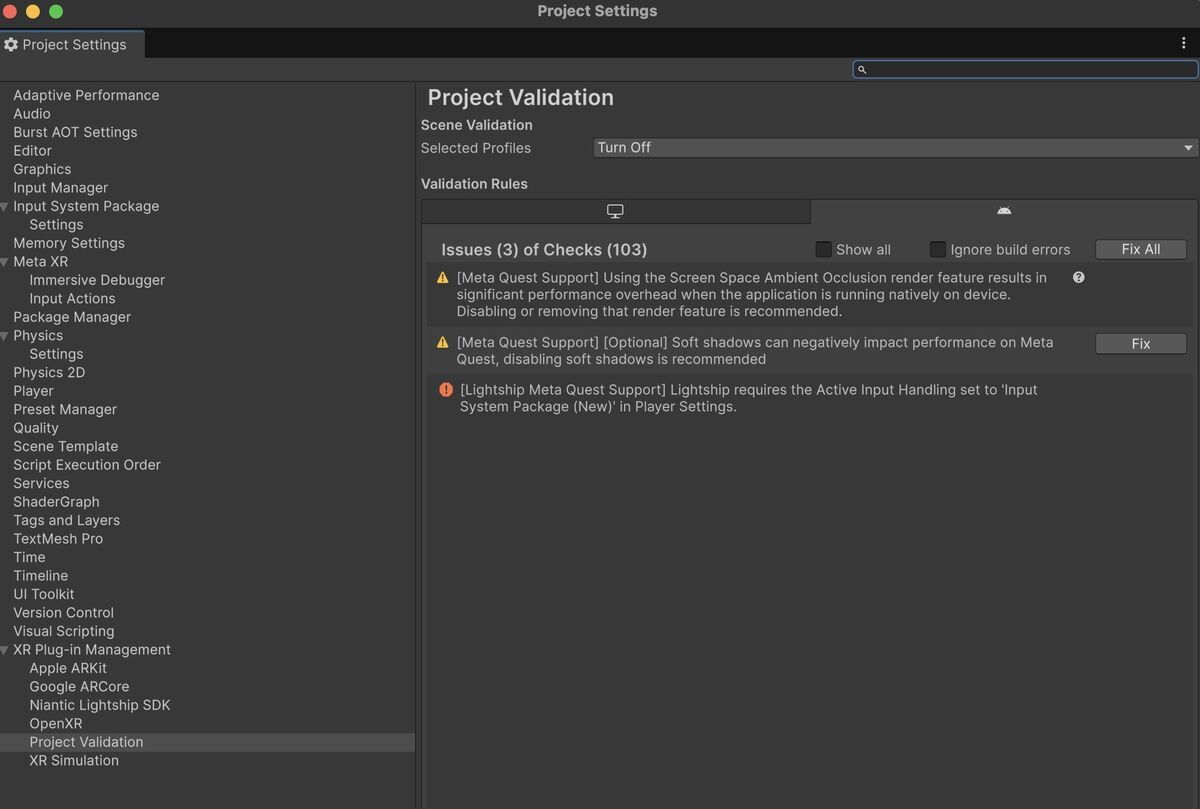The width and height of the screenshot is (1200, 809).
Task: Click the warning icon for the Soft shadows issue
Action: [x=443, y=342]
